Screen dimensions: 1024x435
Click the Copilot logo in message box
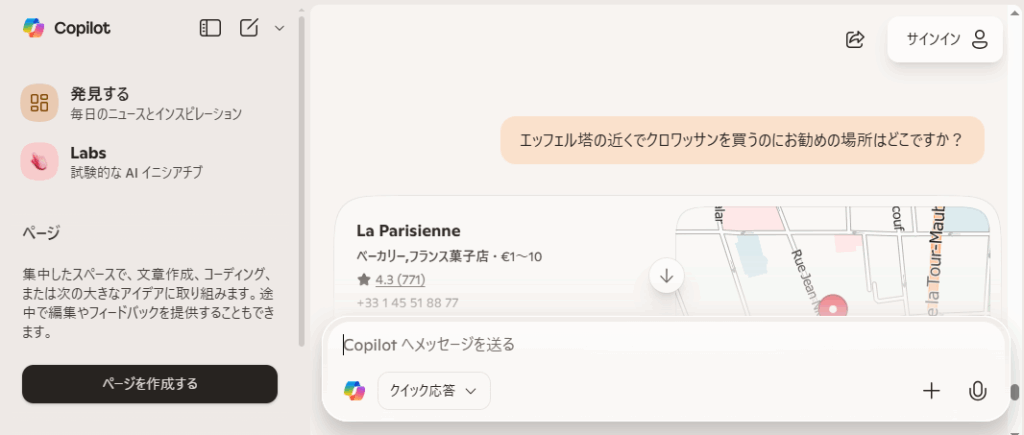[355, 391]
